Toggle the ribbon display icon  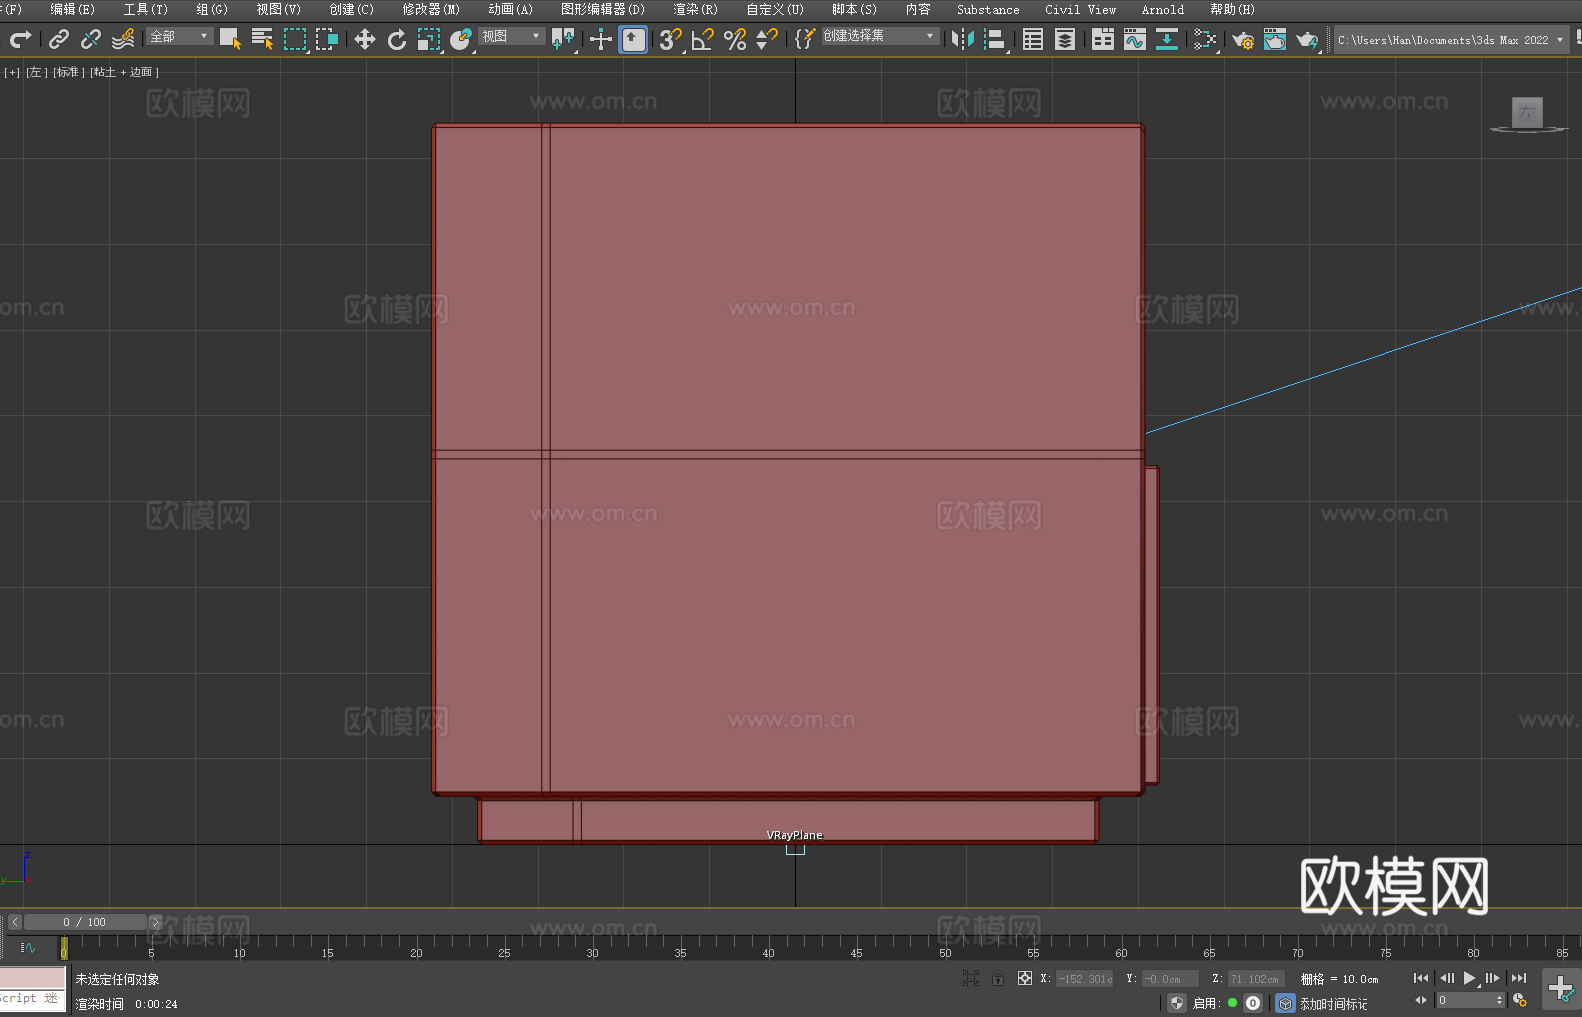(1103, 39)
